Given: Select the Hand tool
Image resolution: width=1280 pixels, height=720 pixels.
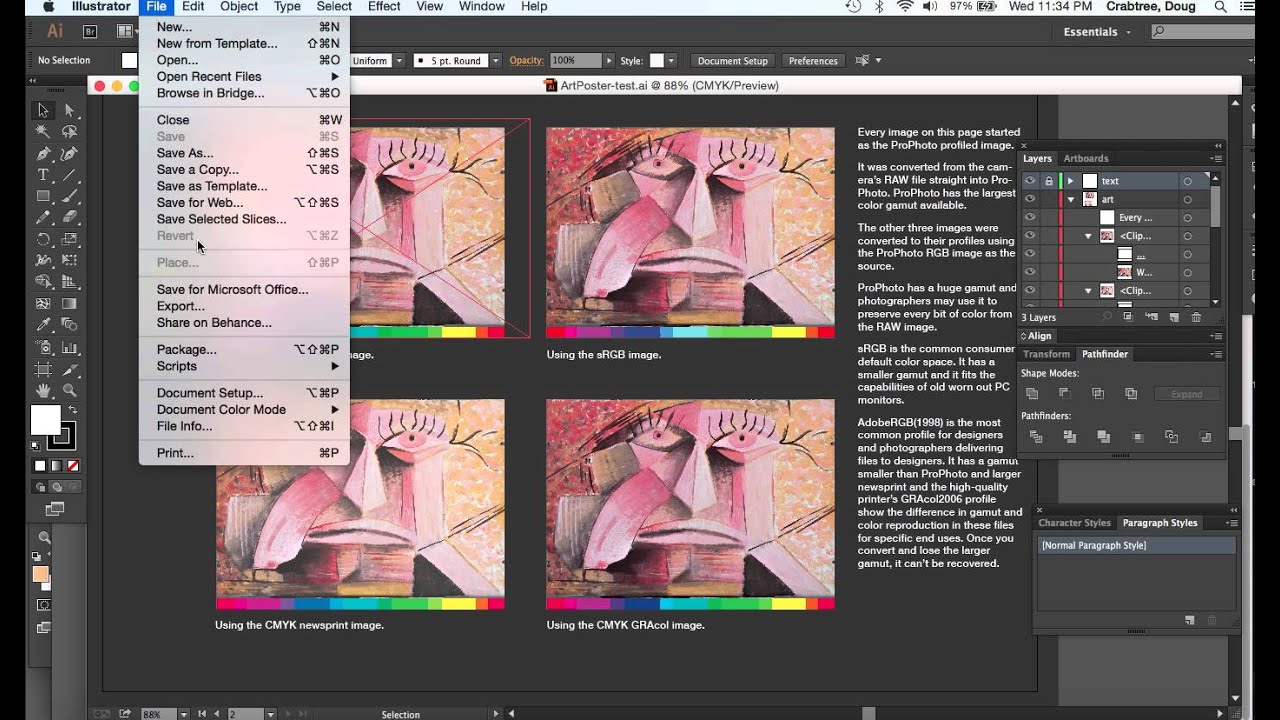Looking at the screenshot, I should click(44, 390).
